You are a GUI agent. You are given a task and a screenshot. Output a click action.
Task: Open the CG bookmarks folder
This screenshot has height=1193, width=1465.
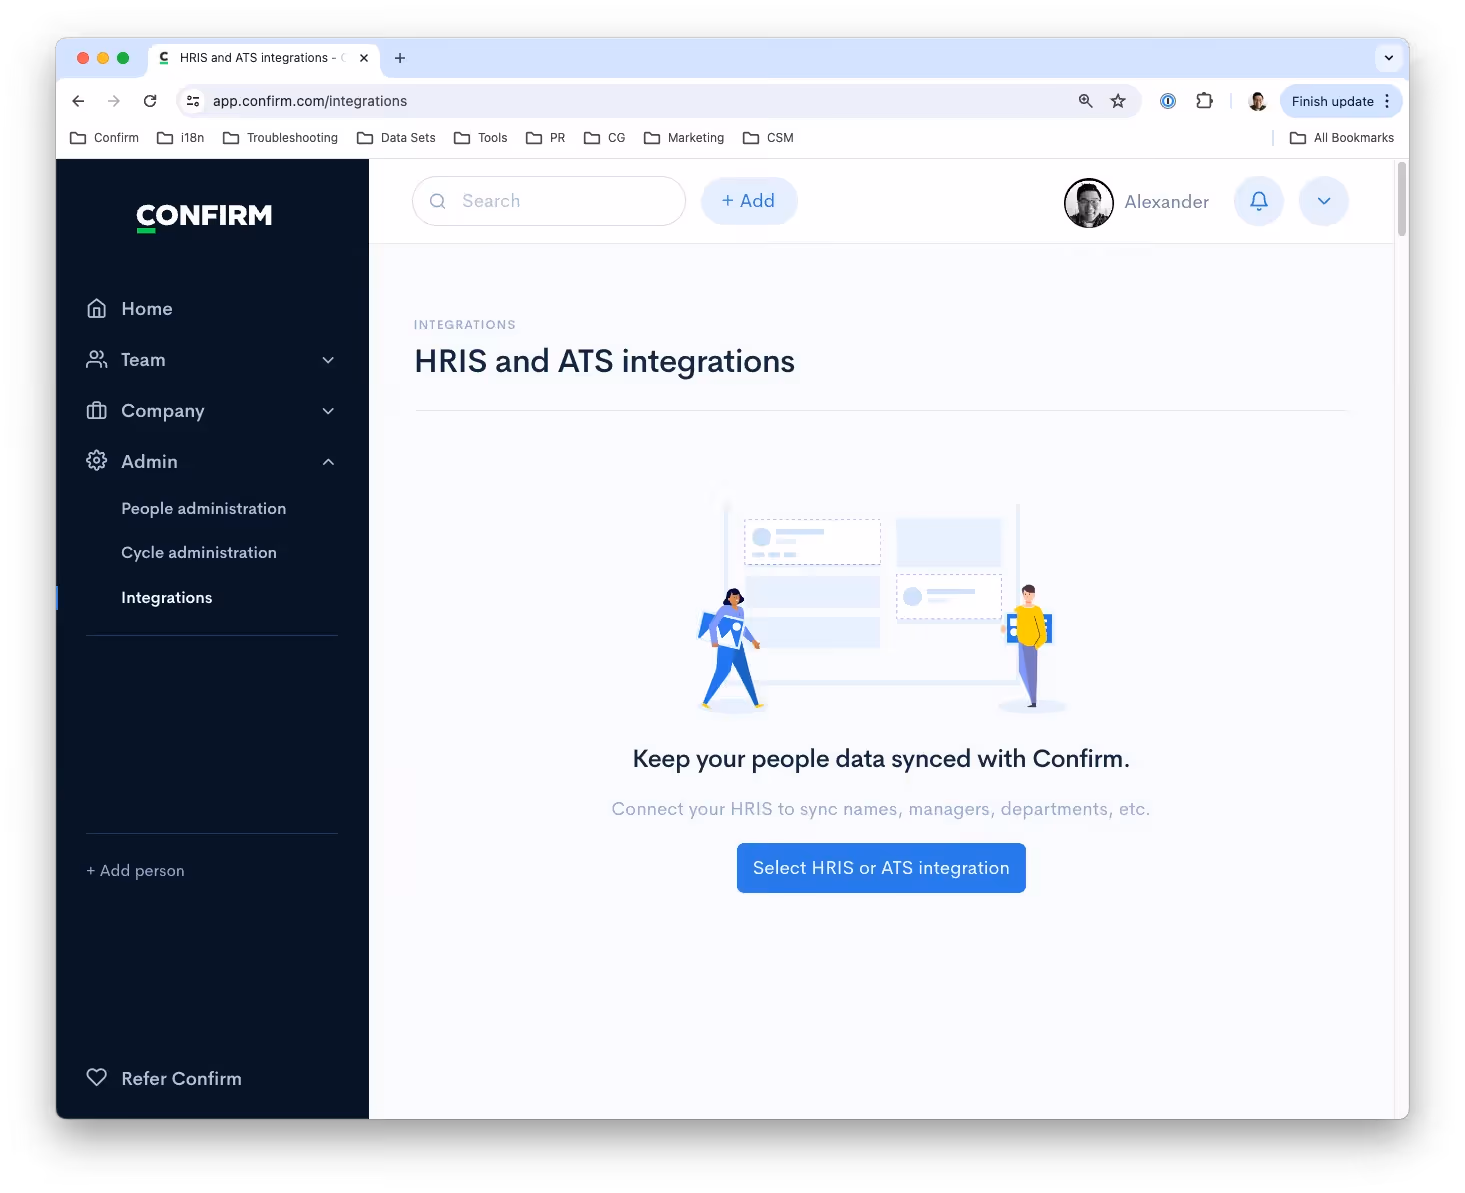[x=605, y=138]
